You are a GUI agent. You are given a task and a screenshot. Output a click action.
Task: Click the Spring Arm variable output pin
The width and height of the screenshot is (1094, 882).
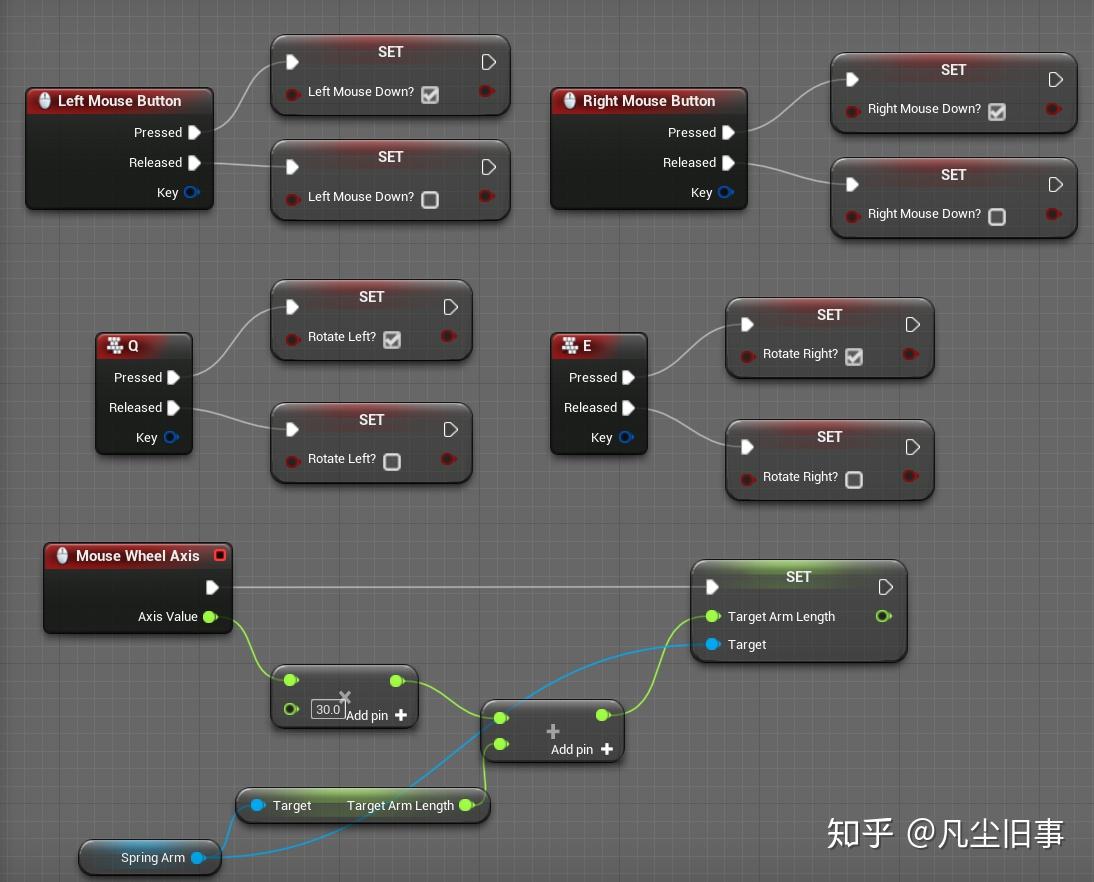point(199,857)
